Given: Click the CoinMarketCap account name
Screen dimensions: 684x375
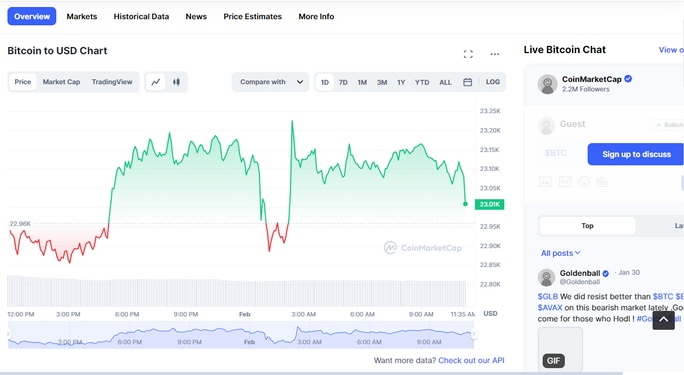Looking at the screenshot, I should click(592, 79).
